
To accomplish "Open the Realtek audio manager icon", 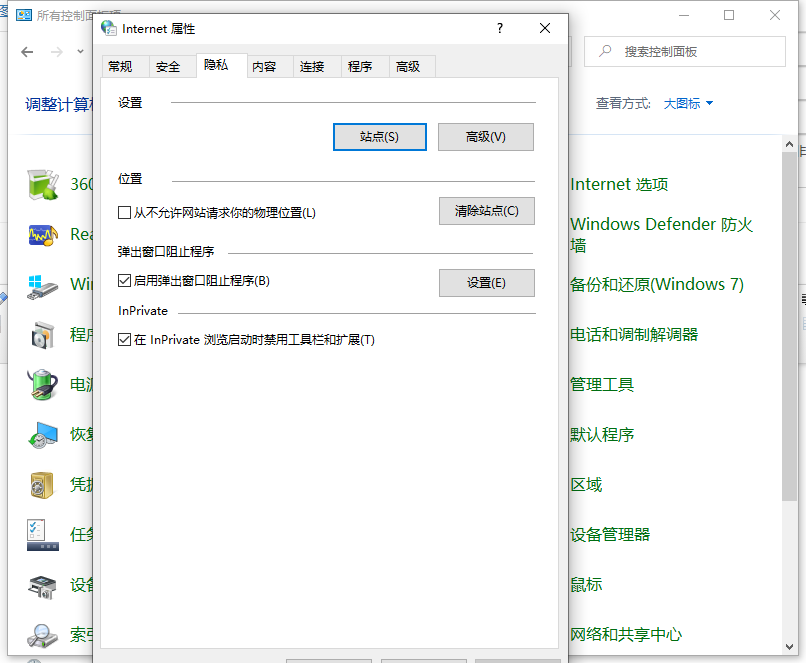I will (42, 235).
